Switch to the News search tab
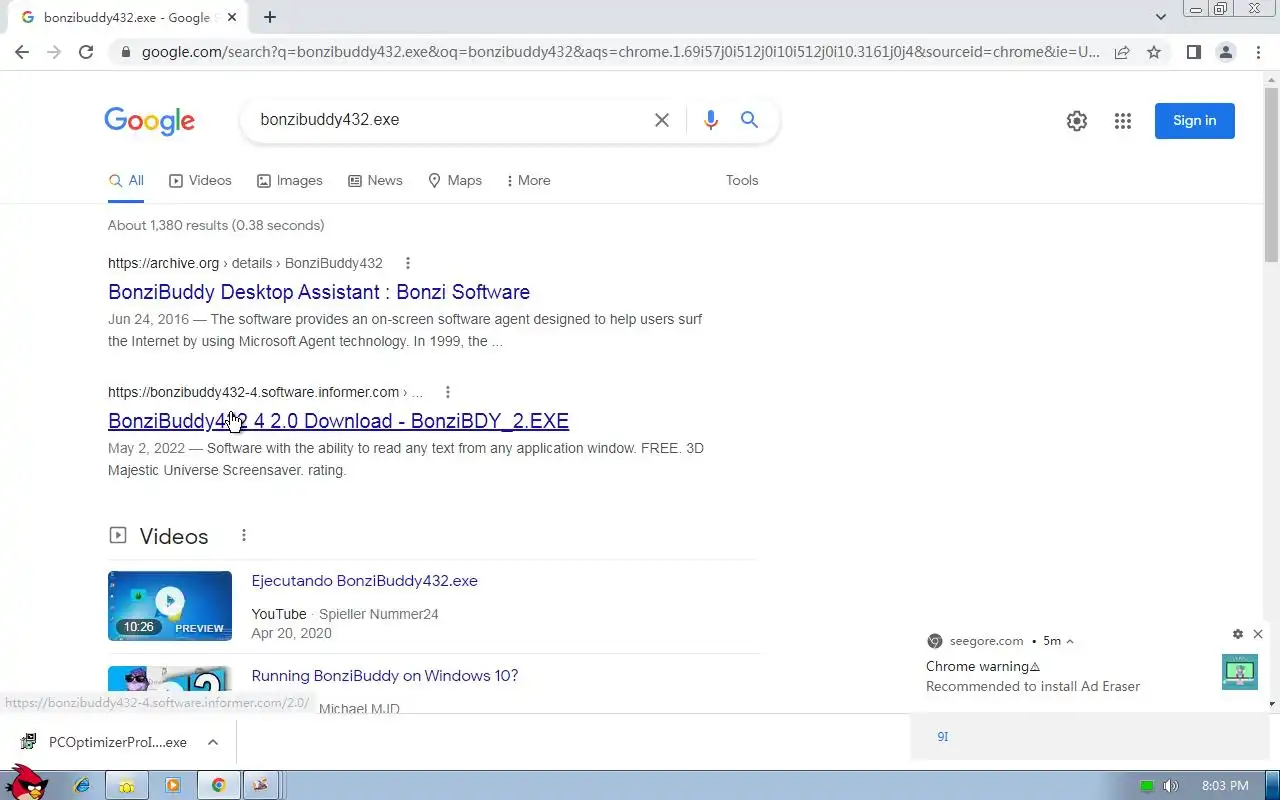This screenshot has width=1280, height=800. tap(375, 180)
